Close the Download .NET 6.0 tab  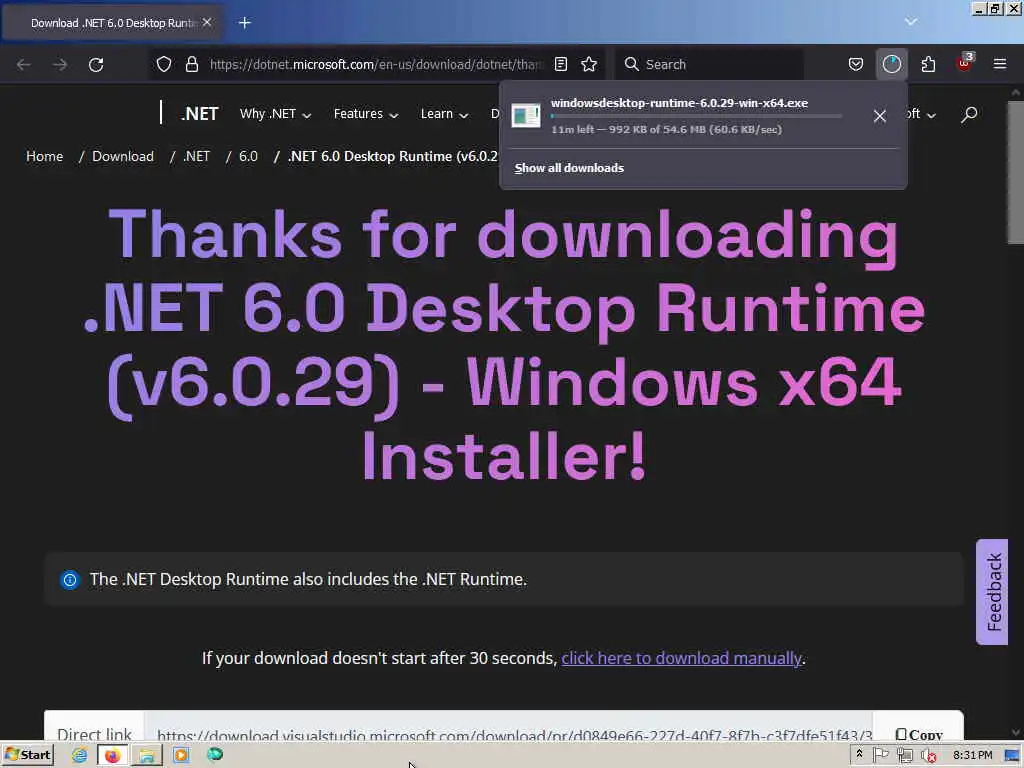coord(207,22)
